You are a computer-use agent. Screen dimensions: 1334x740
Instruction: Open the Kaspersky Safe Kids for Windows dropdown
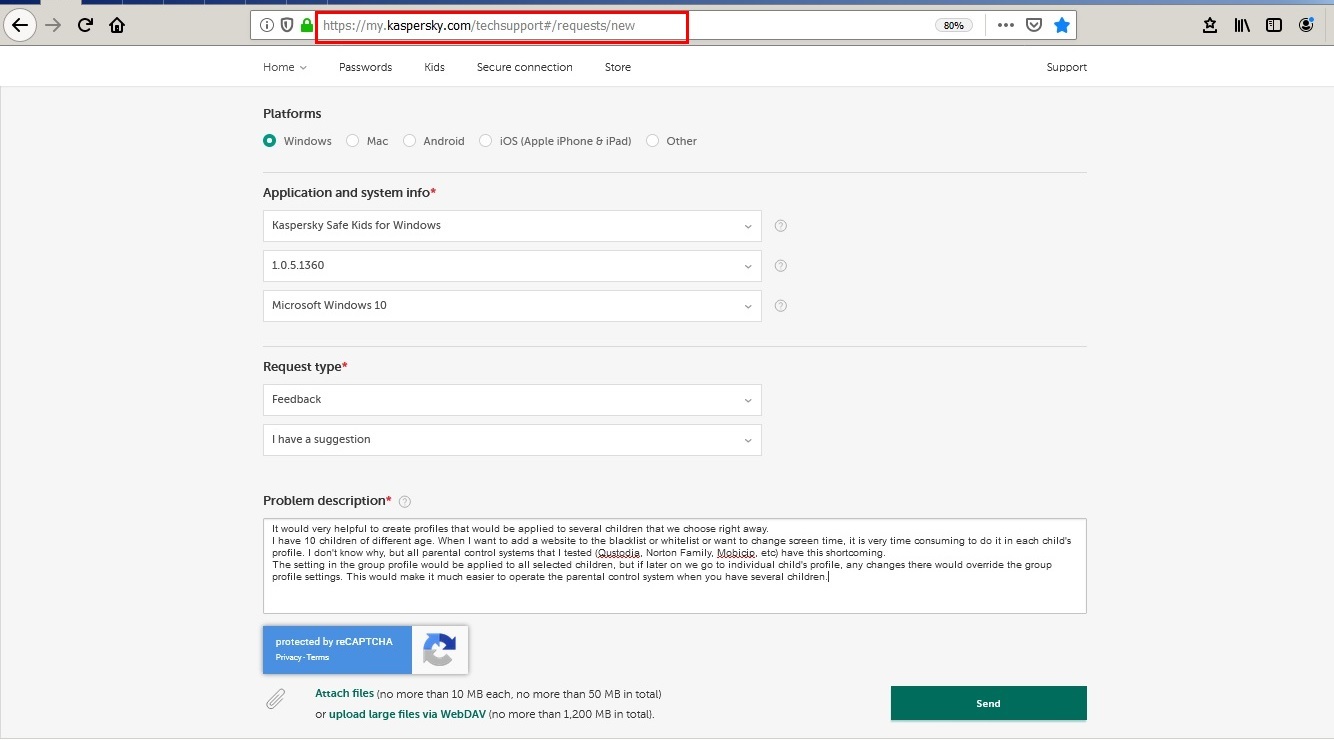[512, 226]
